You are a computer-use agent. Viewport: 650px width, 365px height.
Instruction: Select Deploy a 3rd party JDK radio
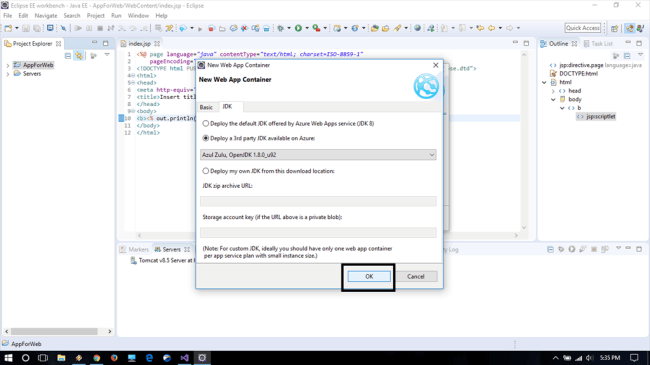coord(206,138)
